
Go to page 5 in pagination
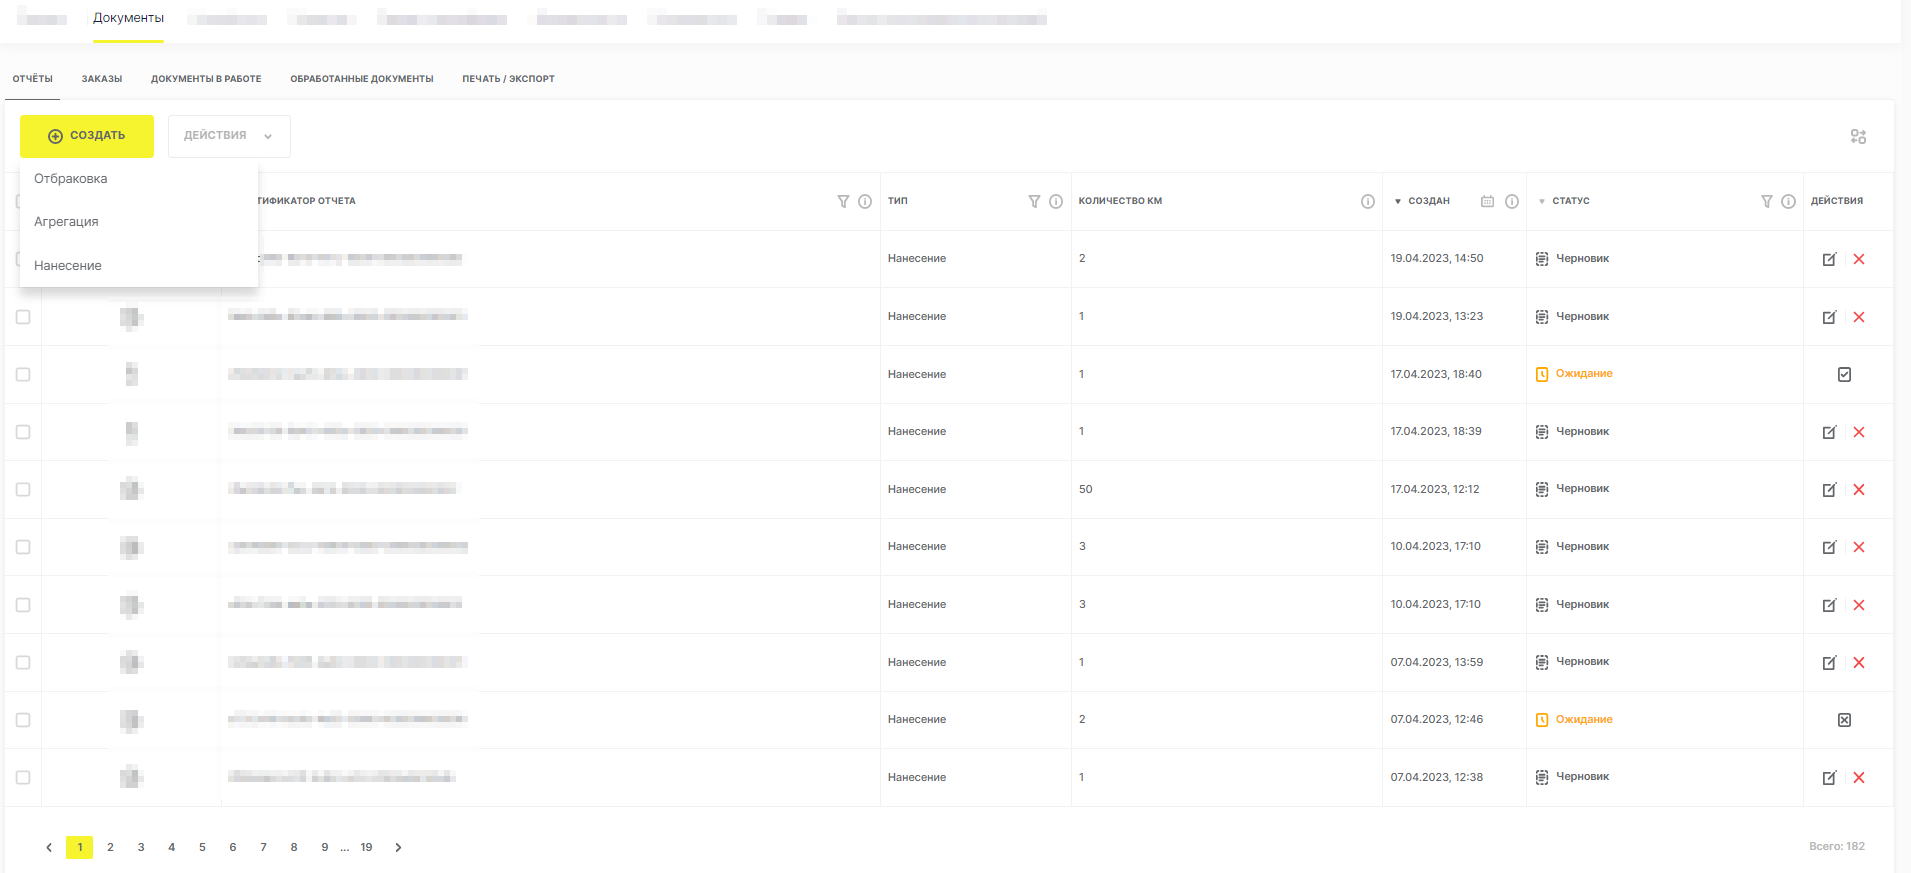click(202, 847)
